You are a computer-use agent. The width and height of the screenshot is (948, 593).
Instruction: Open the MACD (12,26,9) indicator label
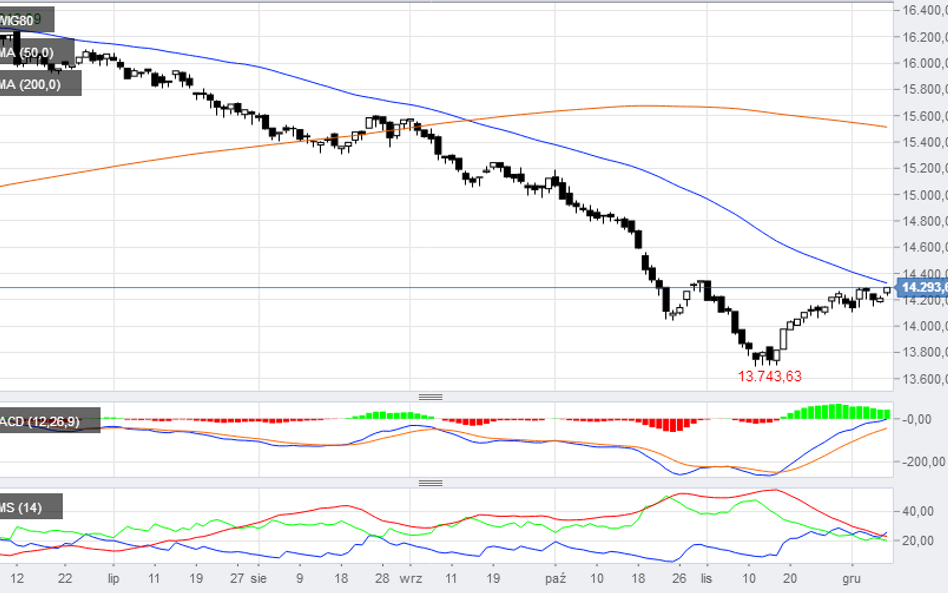pyautogui.click(x=48, y=419)
